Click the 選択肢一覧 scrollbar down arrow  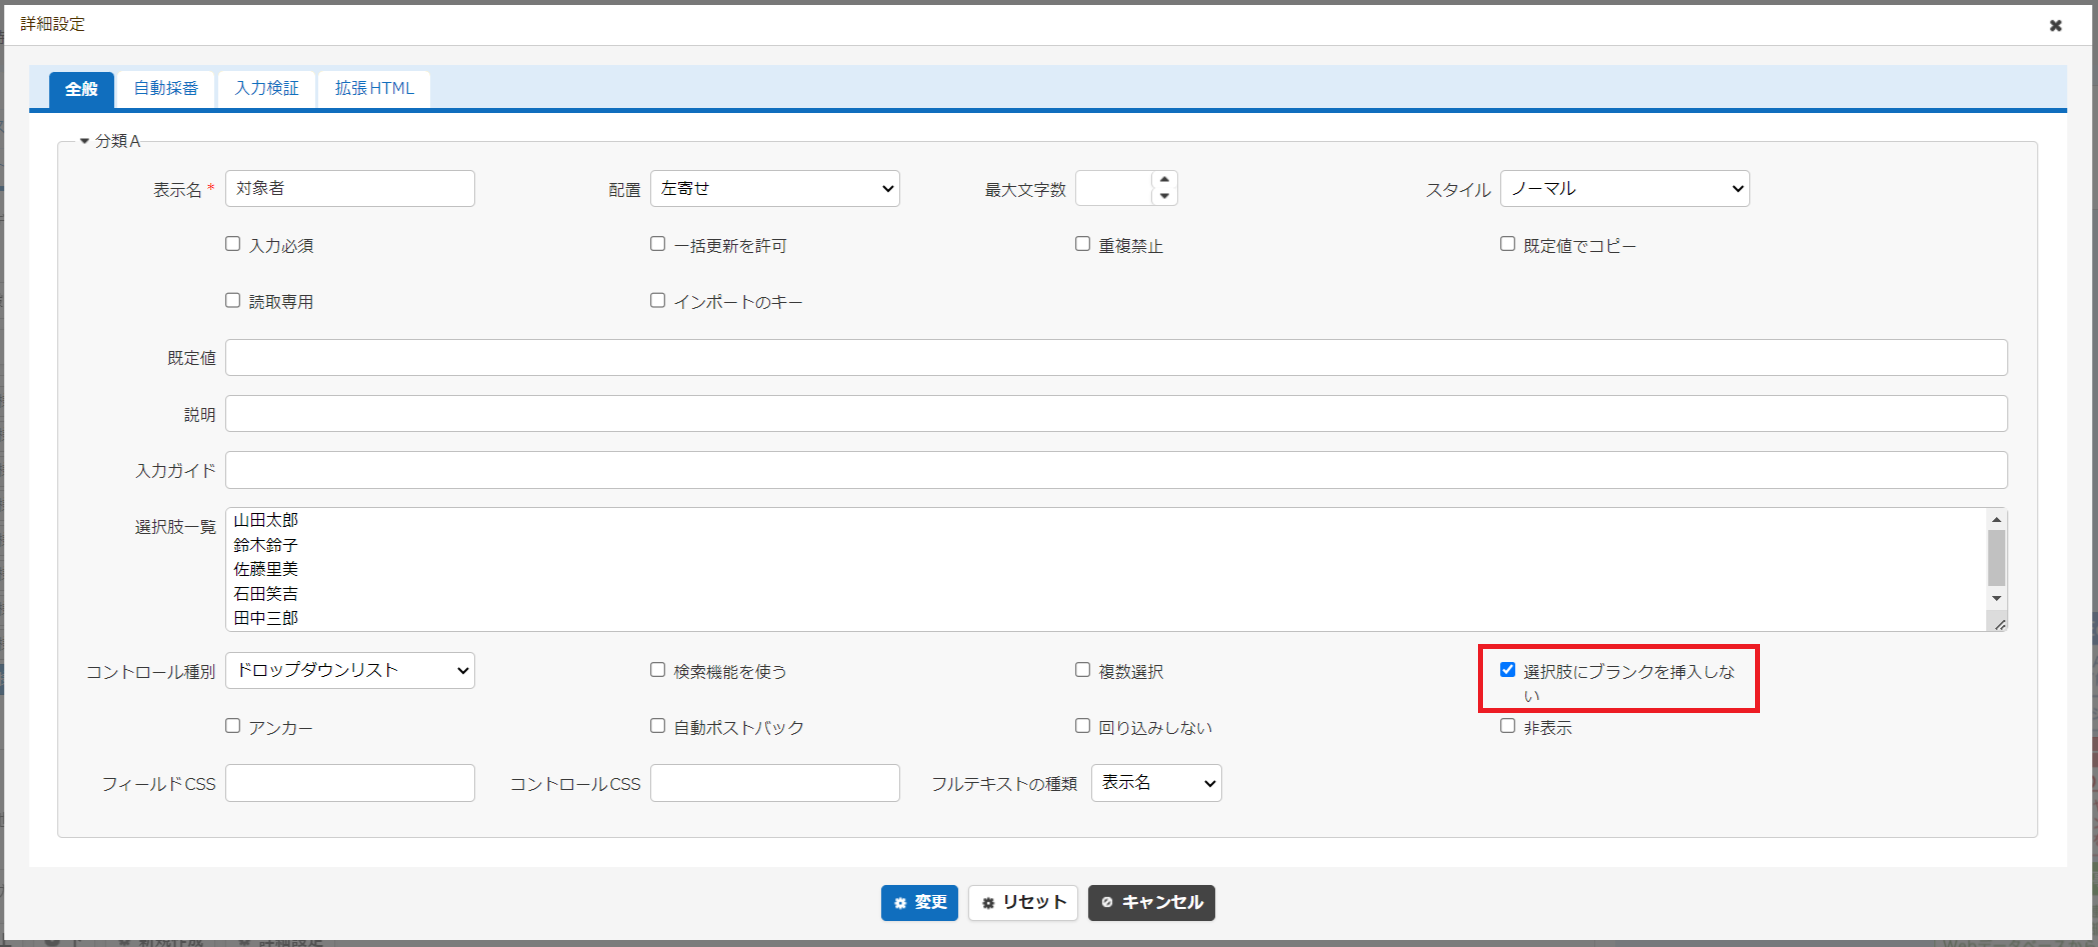click(x=1996, y=598)
